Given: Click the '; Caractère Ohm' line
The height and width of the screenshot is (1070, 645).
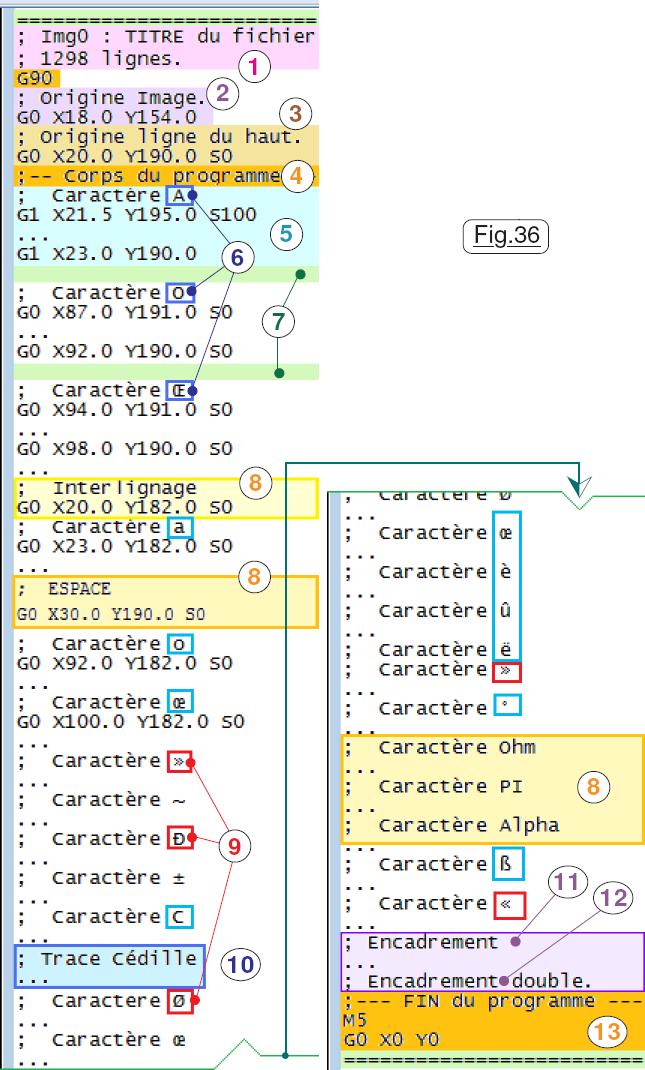Looking at the screenshot, I should coord(440,747).
